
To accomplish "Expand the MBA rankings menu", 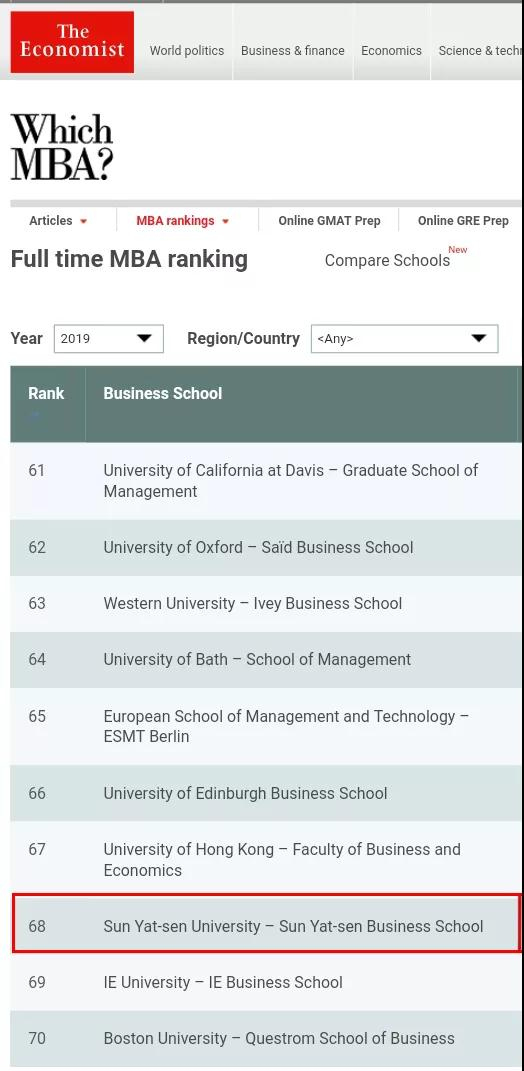I will point(182,221).
